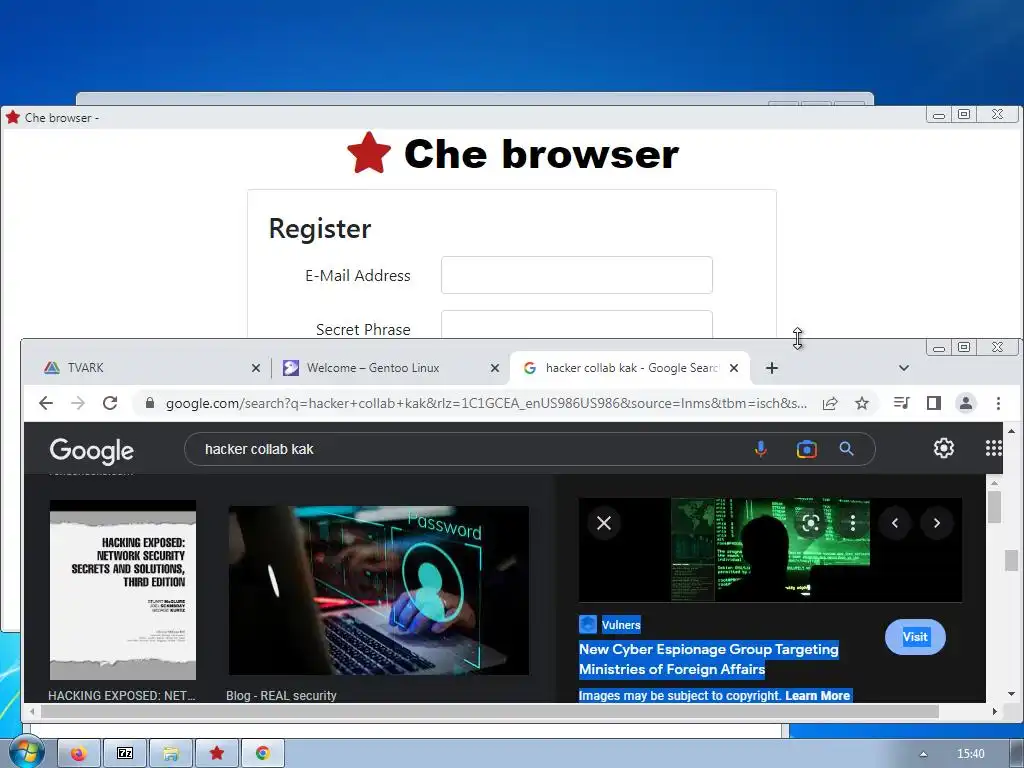Click the forward navigation arrow in Chrome
The width and height of the screenshot is (1024, 768).
[78, 403]
